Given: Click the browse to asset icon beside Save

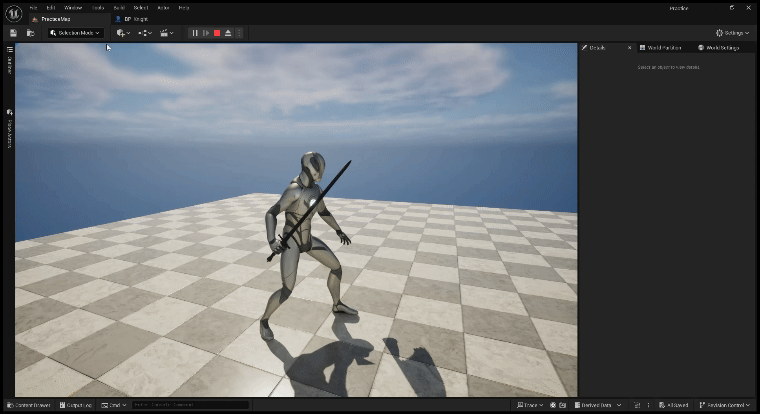Looking at the screenshot, I should coord(31,33).
